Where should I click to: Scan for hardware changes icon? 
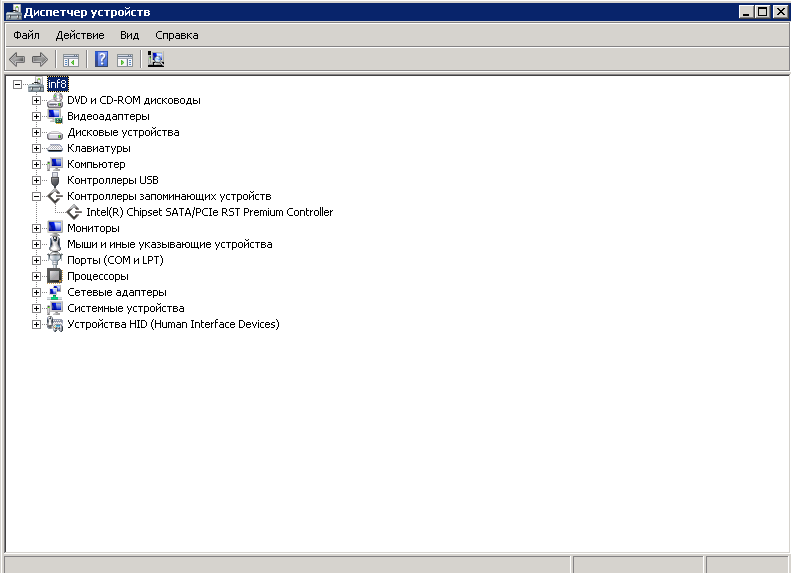pyautogui.click(x=155, y=60)
